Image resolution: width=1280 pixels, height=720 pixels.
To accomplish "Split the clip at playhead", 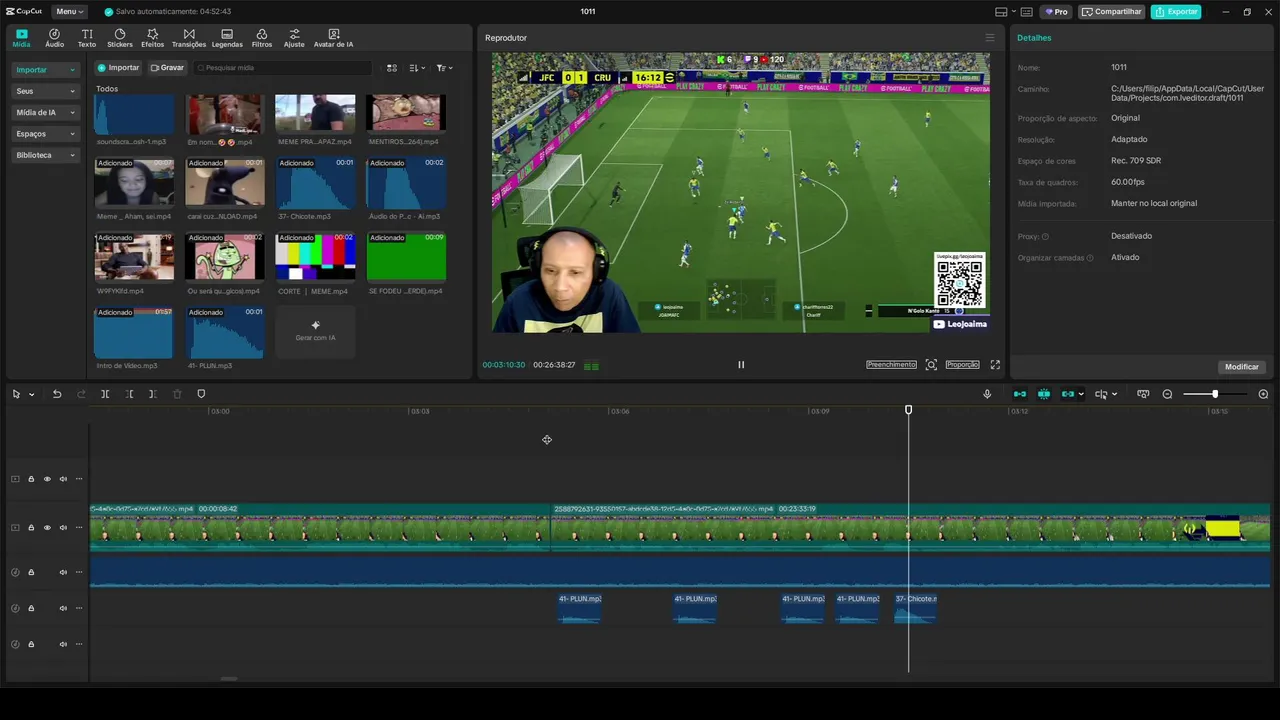I will [105, 394].
